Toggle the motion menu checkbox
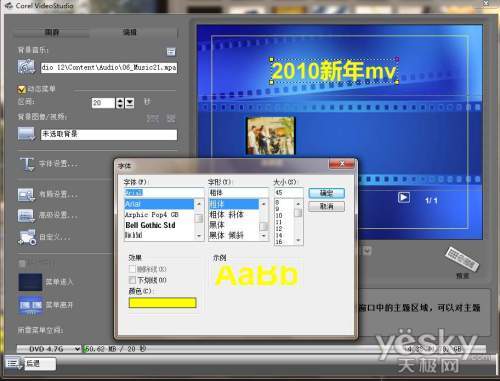 22,89
